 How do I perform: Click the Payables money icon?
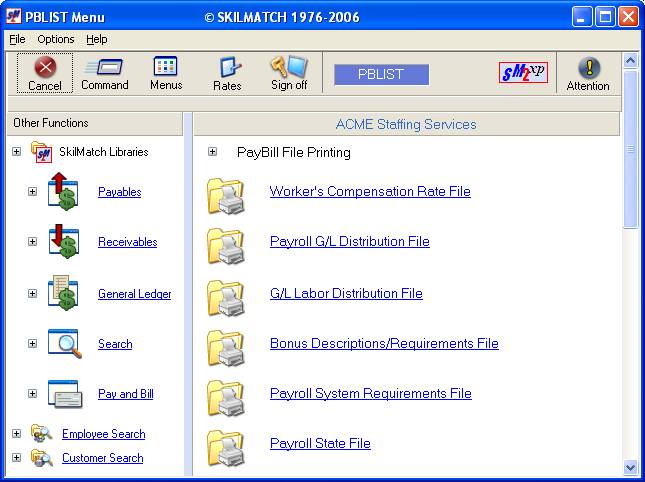pyautogui.click(x=63, y=191)
